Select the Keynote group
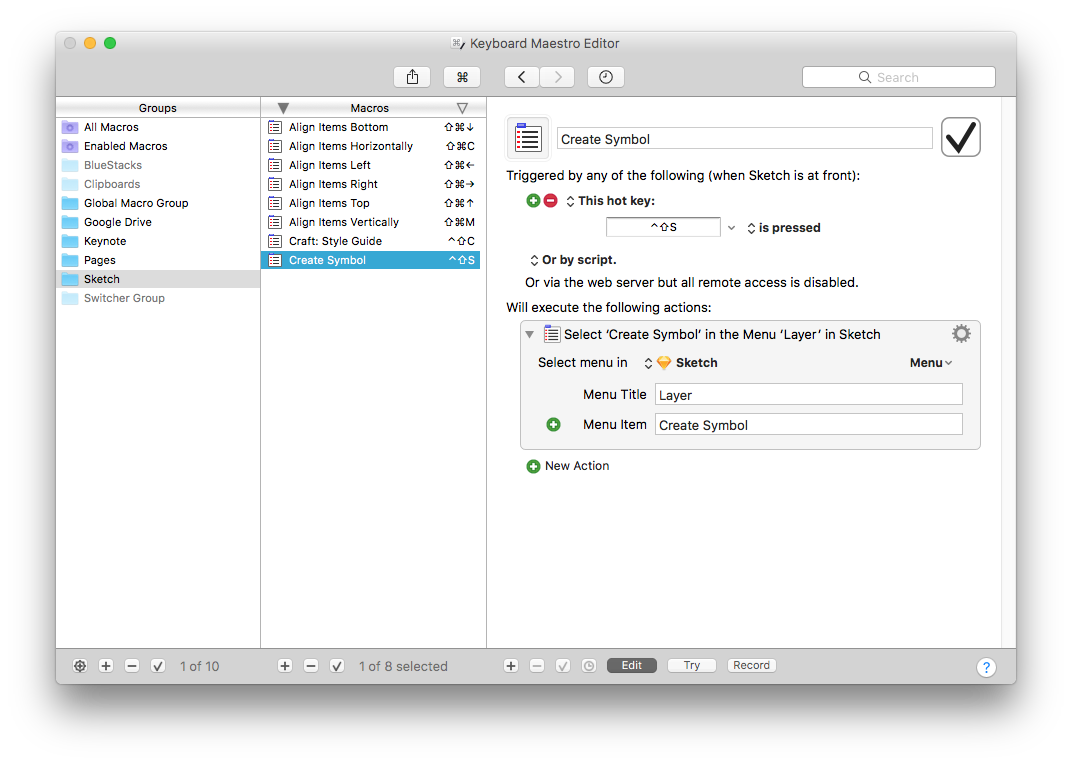This screenshot has height=764, width=1072. 158,241
